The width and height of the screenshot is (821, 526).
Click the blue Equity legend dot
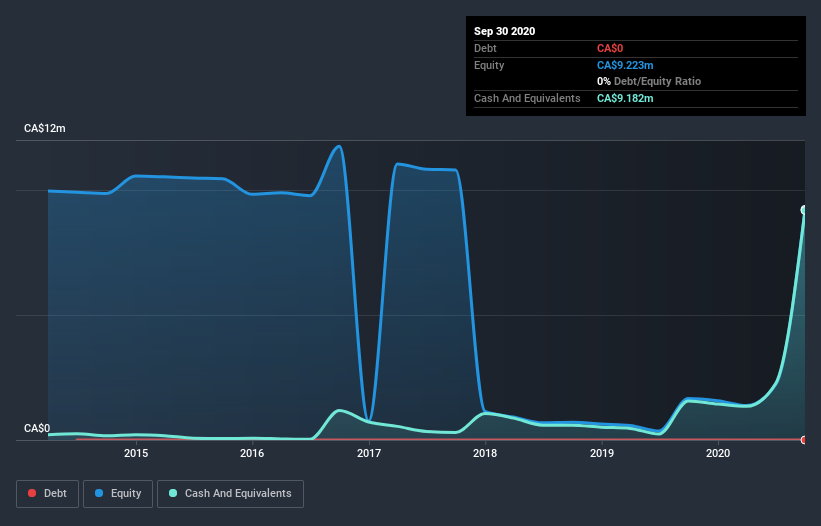click(x=99, y=493)
